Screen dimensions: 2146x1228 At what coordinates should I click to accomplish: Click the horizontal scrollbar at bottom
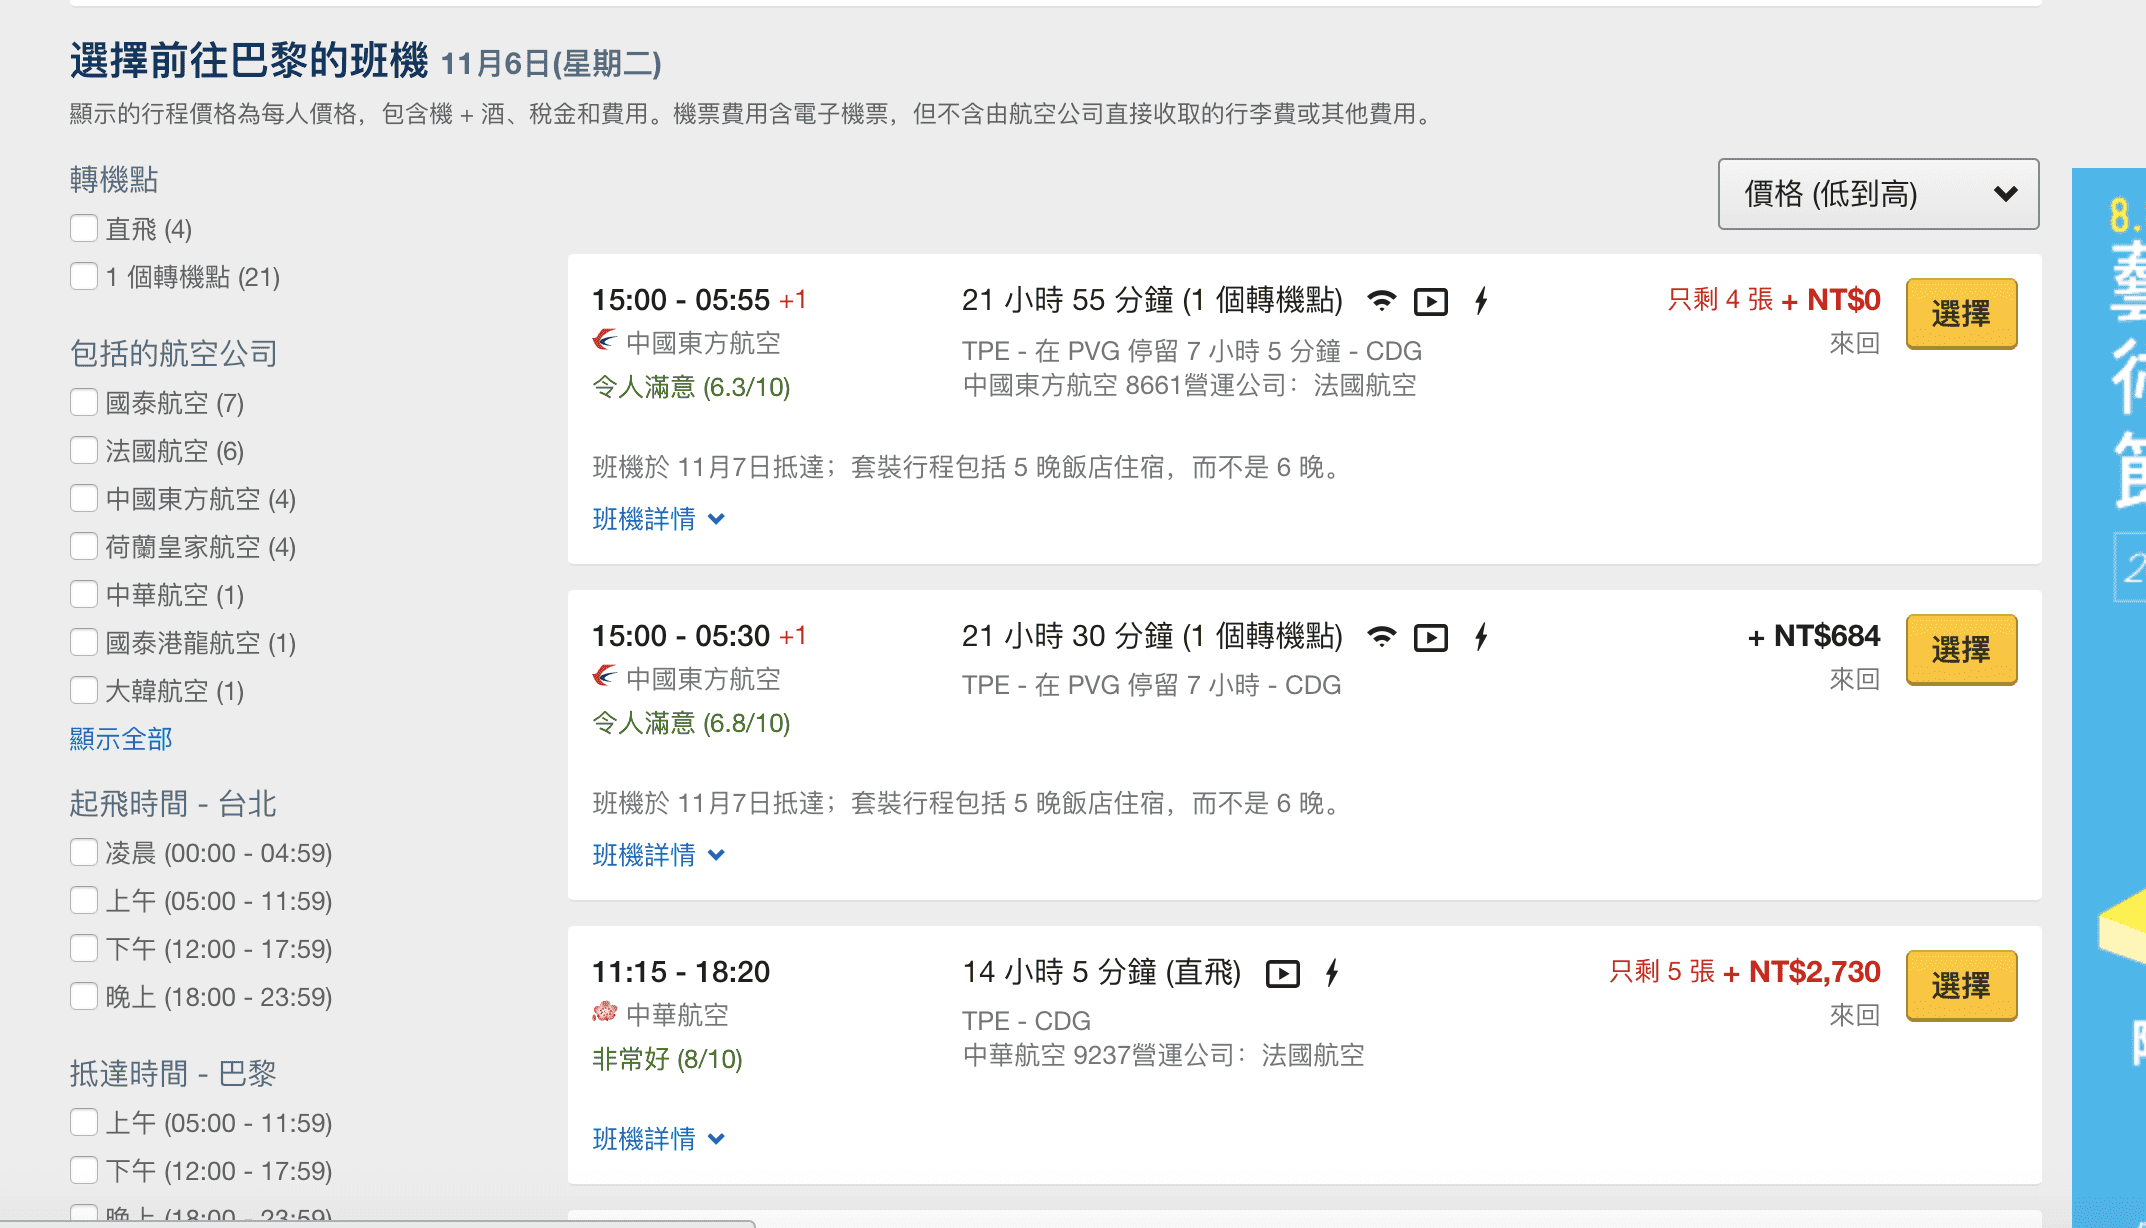377,1223
